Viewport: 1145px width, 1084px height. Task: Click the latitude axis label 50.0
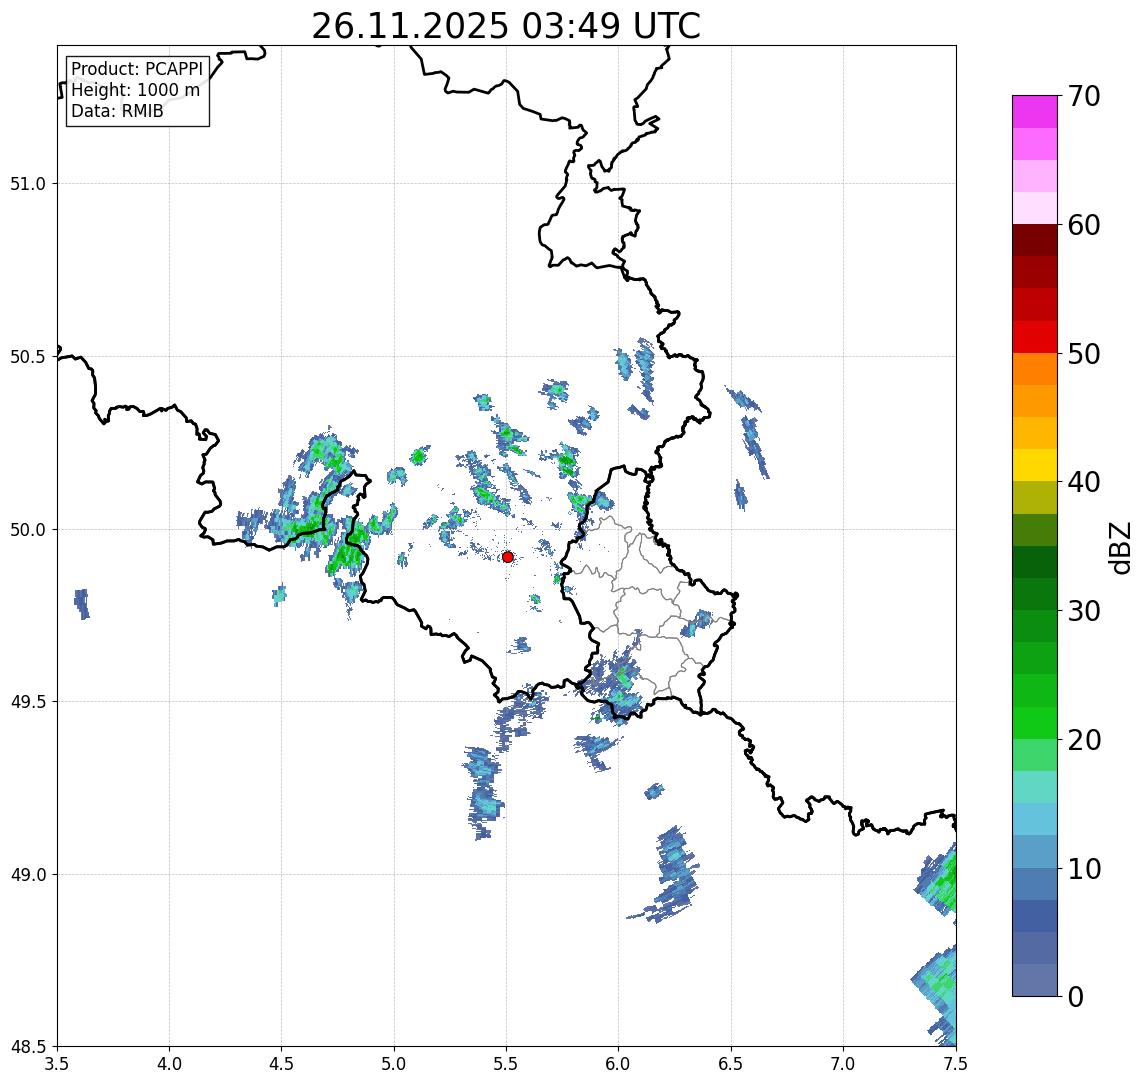point(28,529)
